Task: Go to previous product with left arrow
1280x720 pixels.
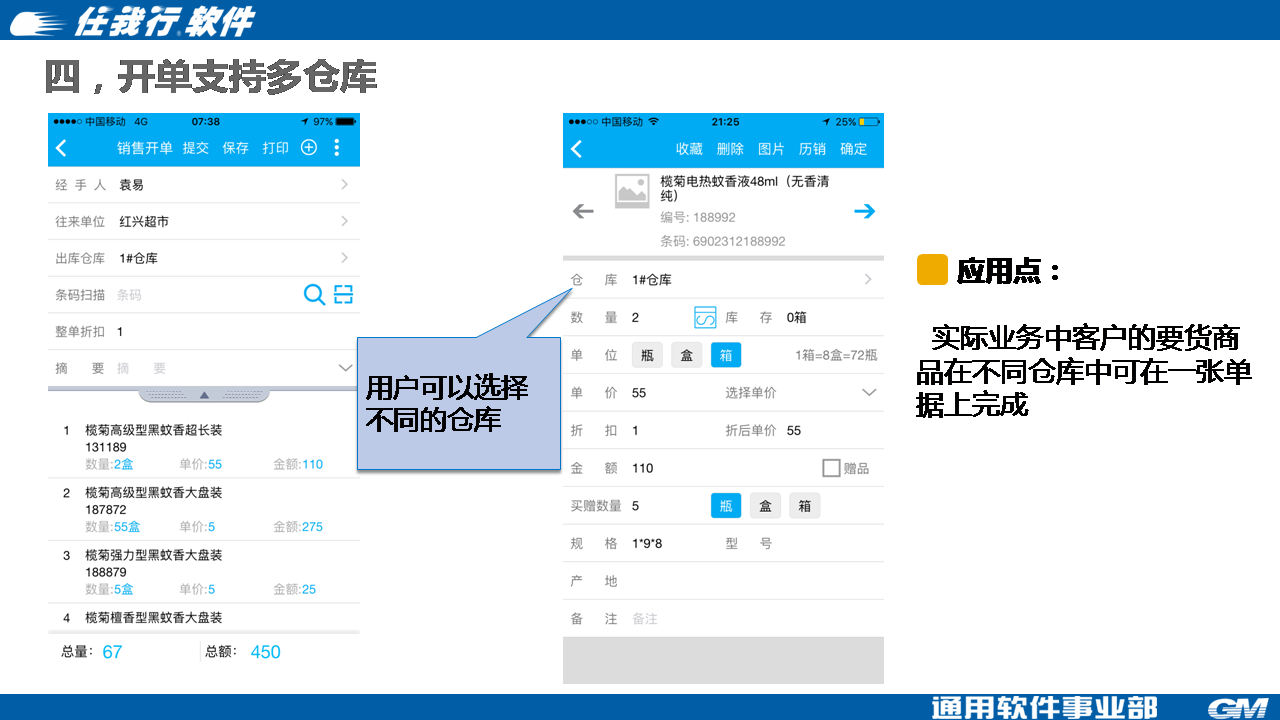Action: [583, 211]
